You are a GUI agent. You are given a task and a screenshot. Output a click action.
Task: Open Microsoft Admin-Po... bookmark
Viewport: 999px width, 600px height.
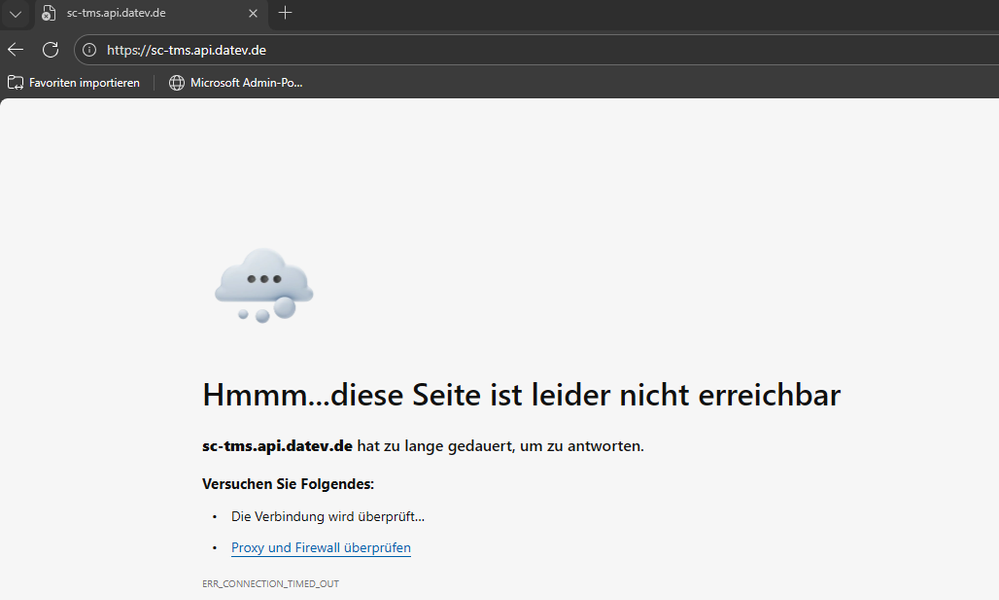[x=236, y=83]
